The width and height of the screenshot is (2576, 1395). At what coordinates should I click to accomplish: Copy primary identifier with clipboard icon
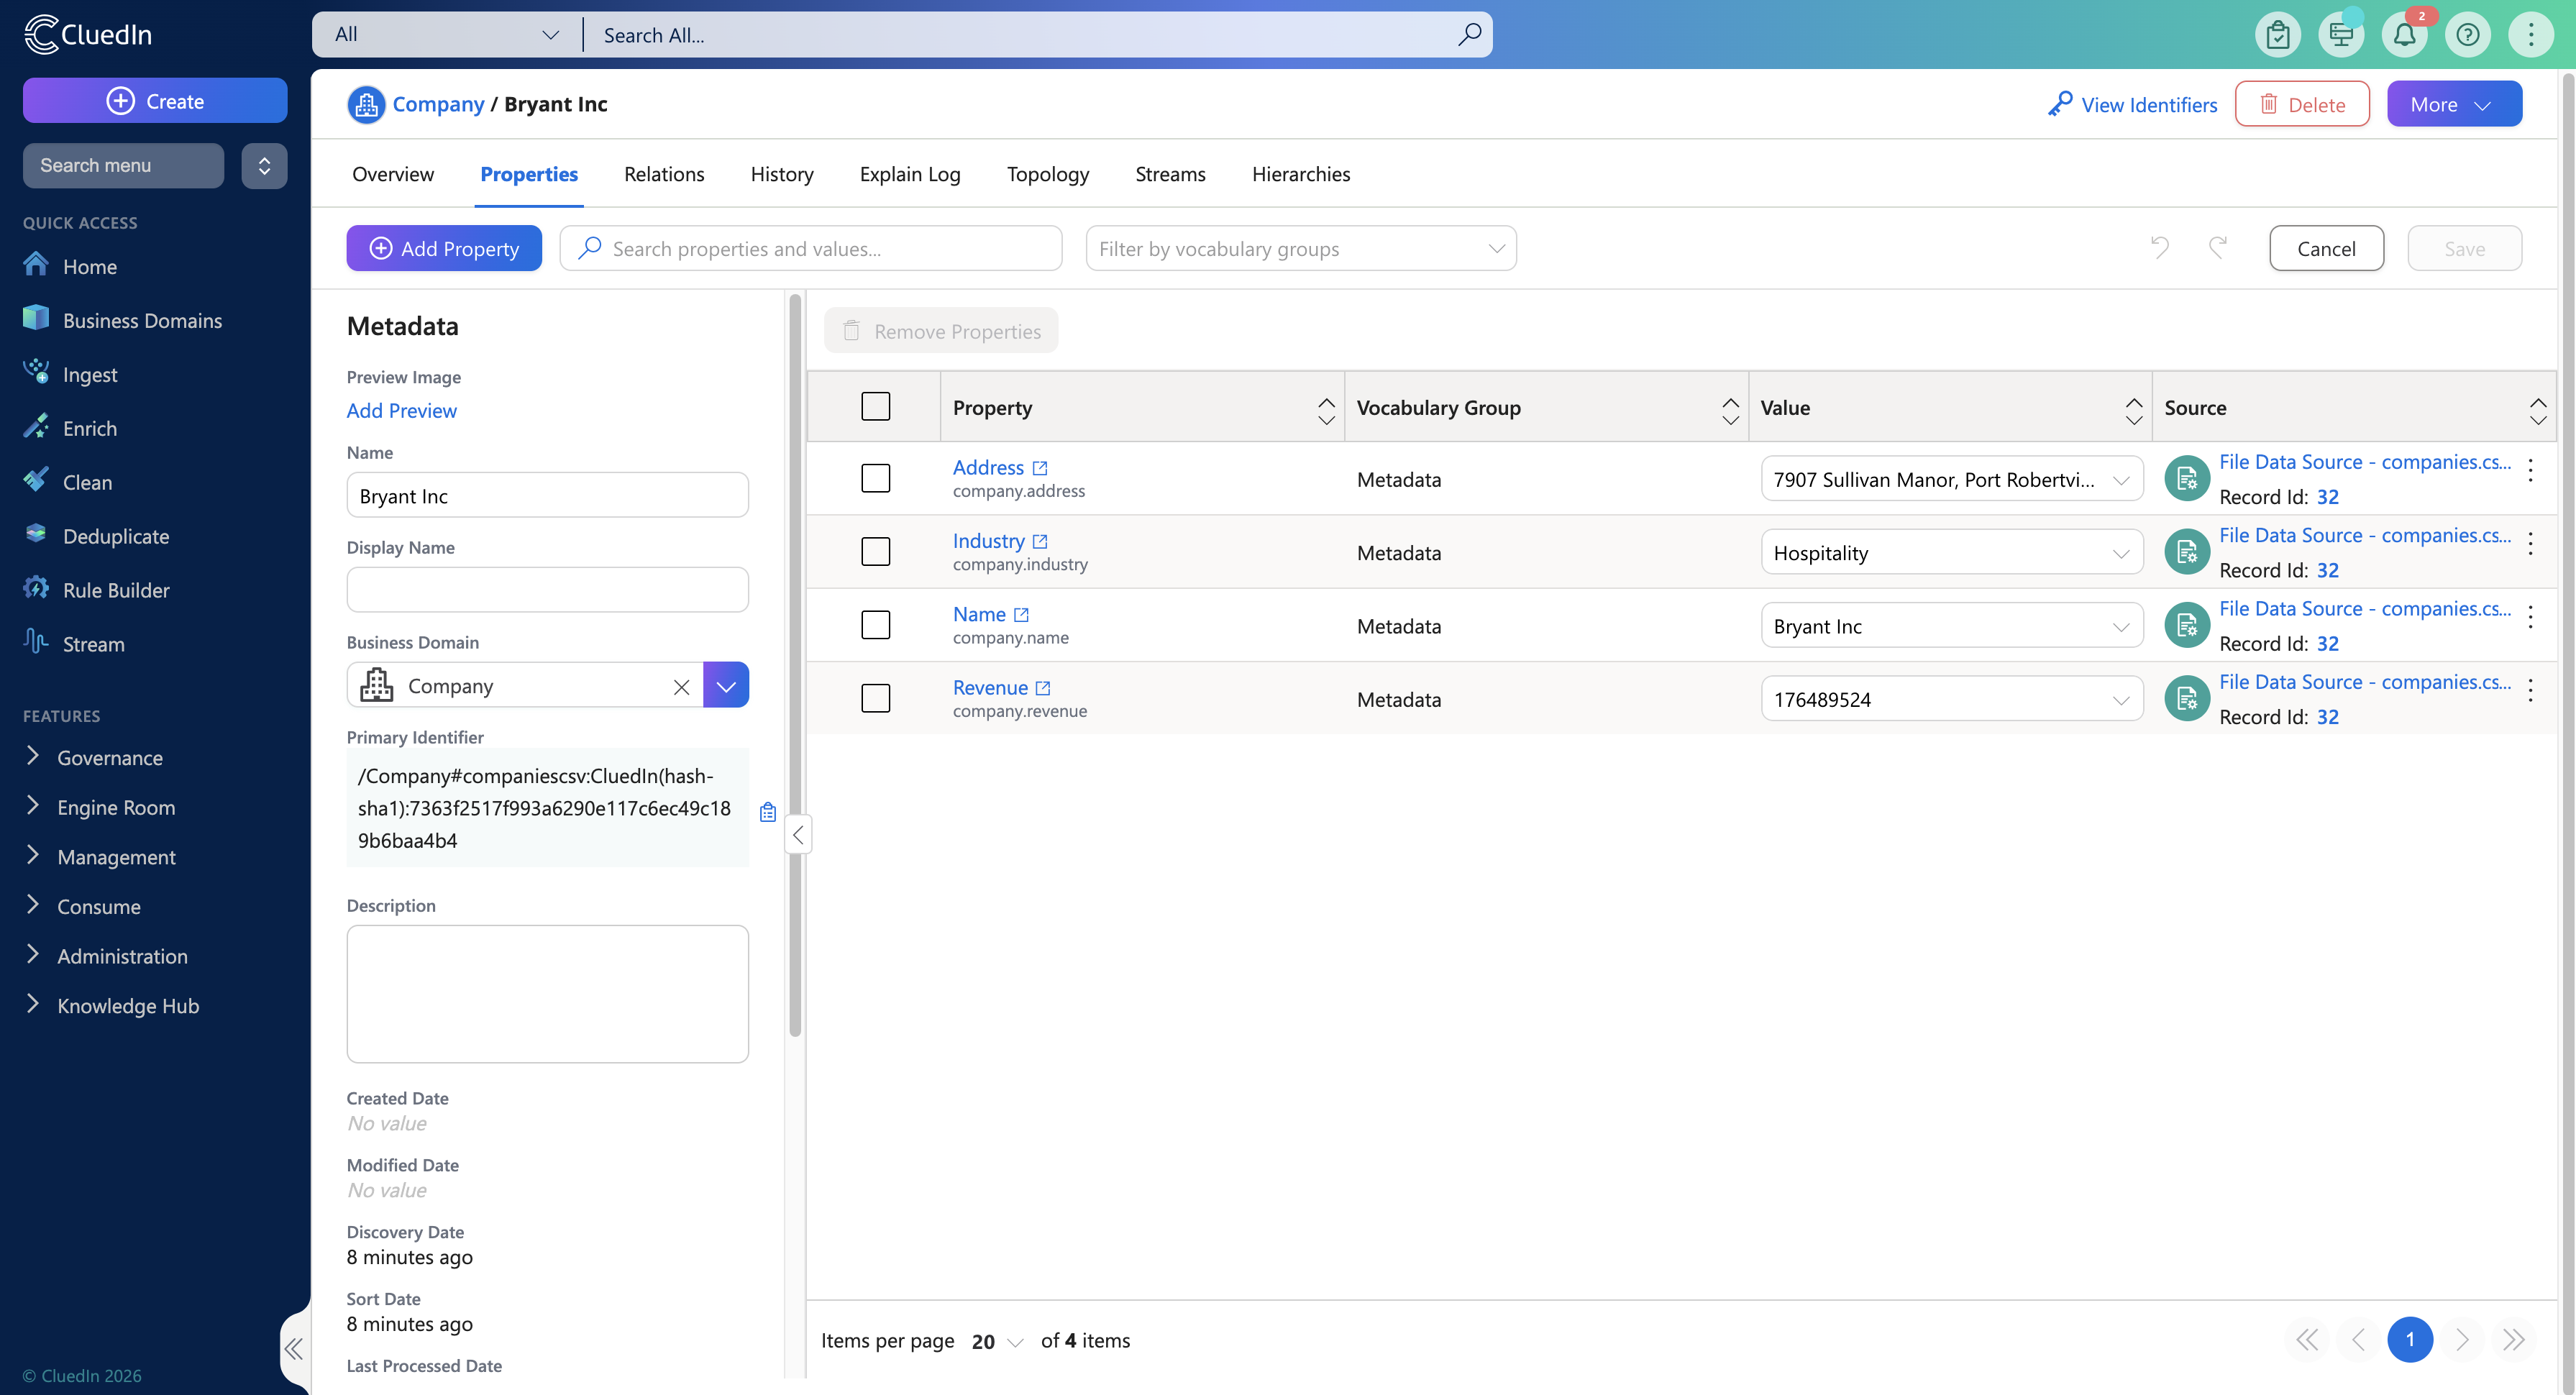coord(768,812)
